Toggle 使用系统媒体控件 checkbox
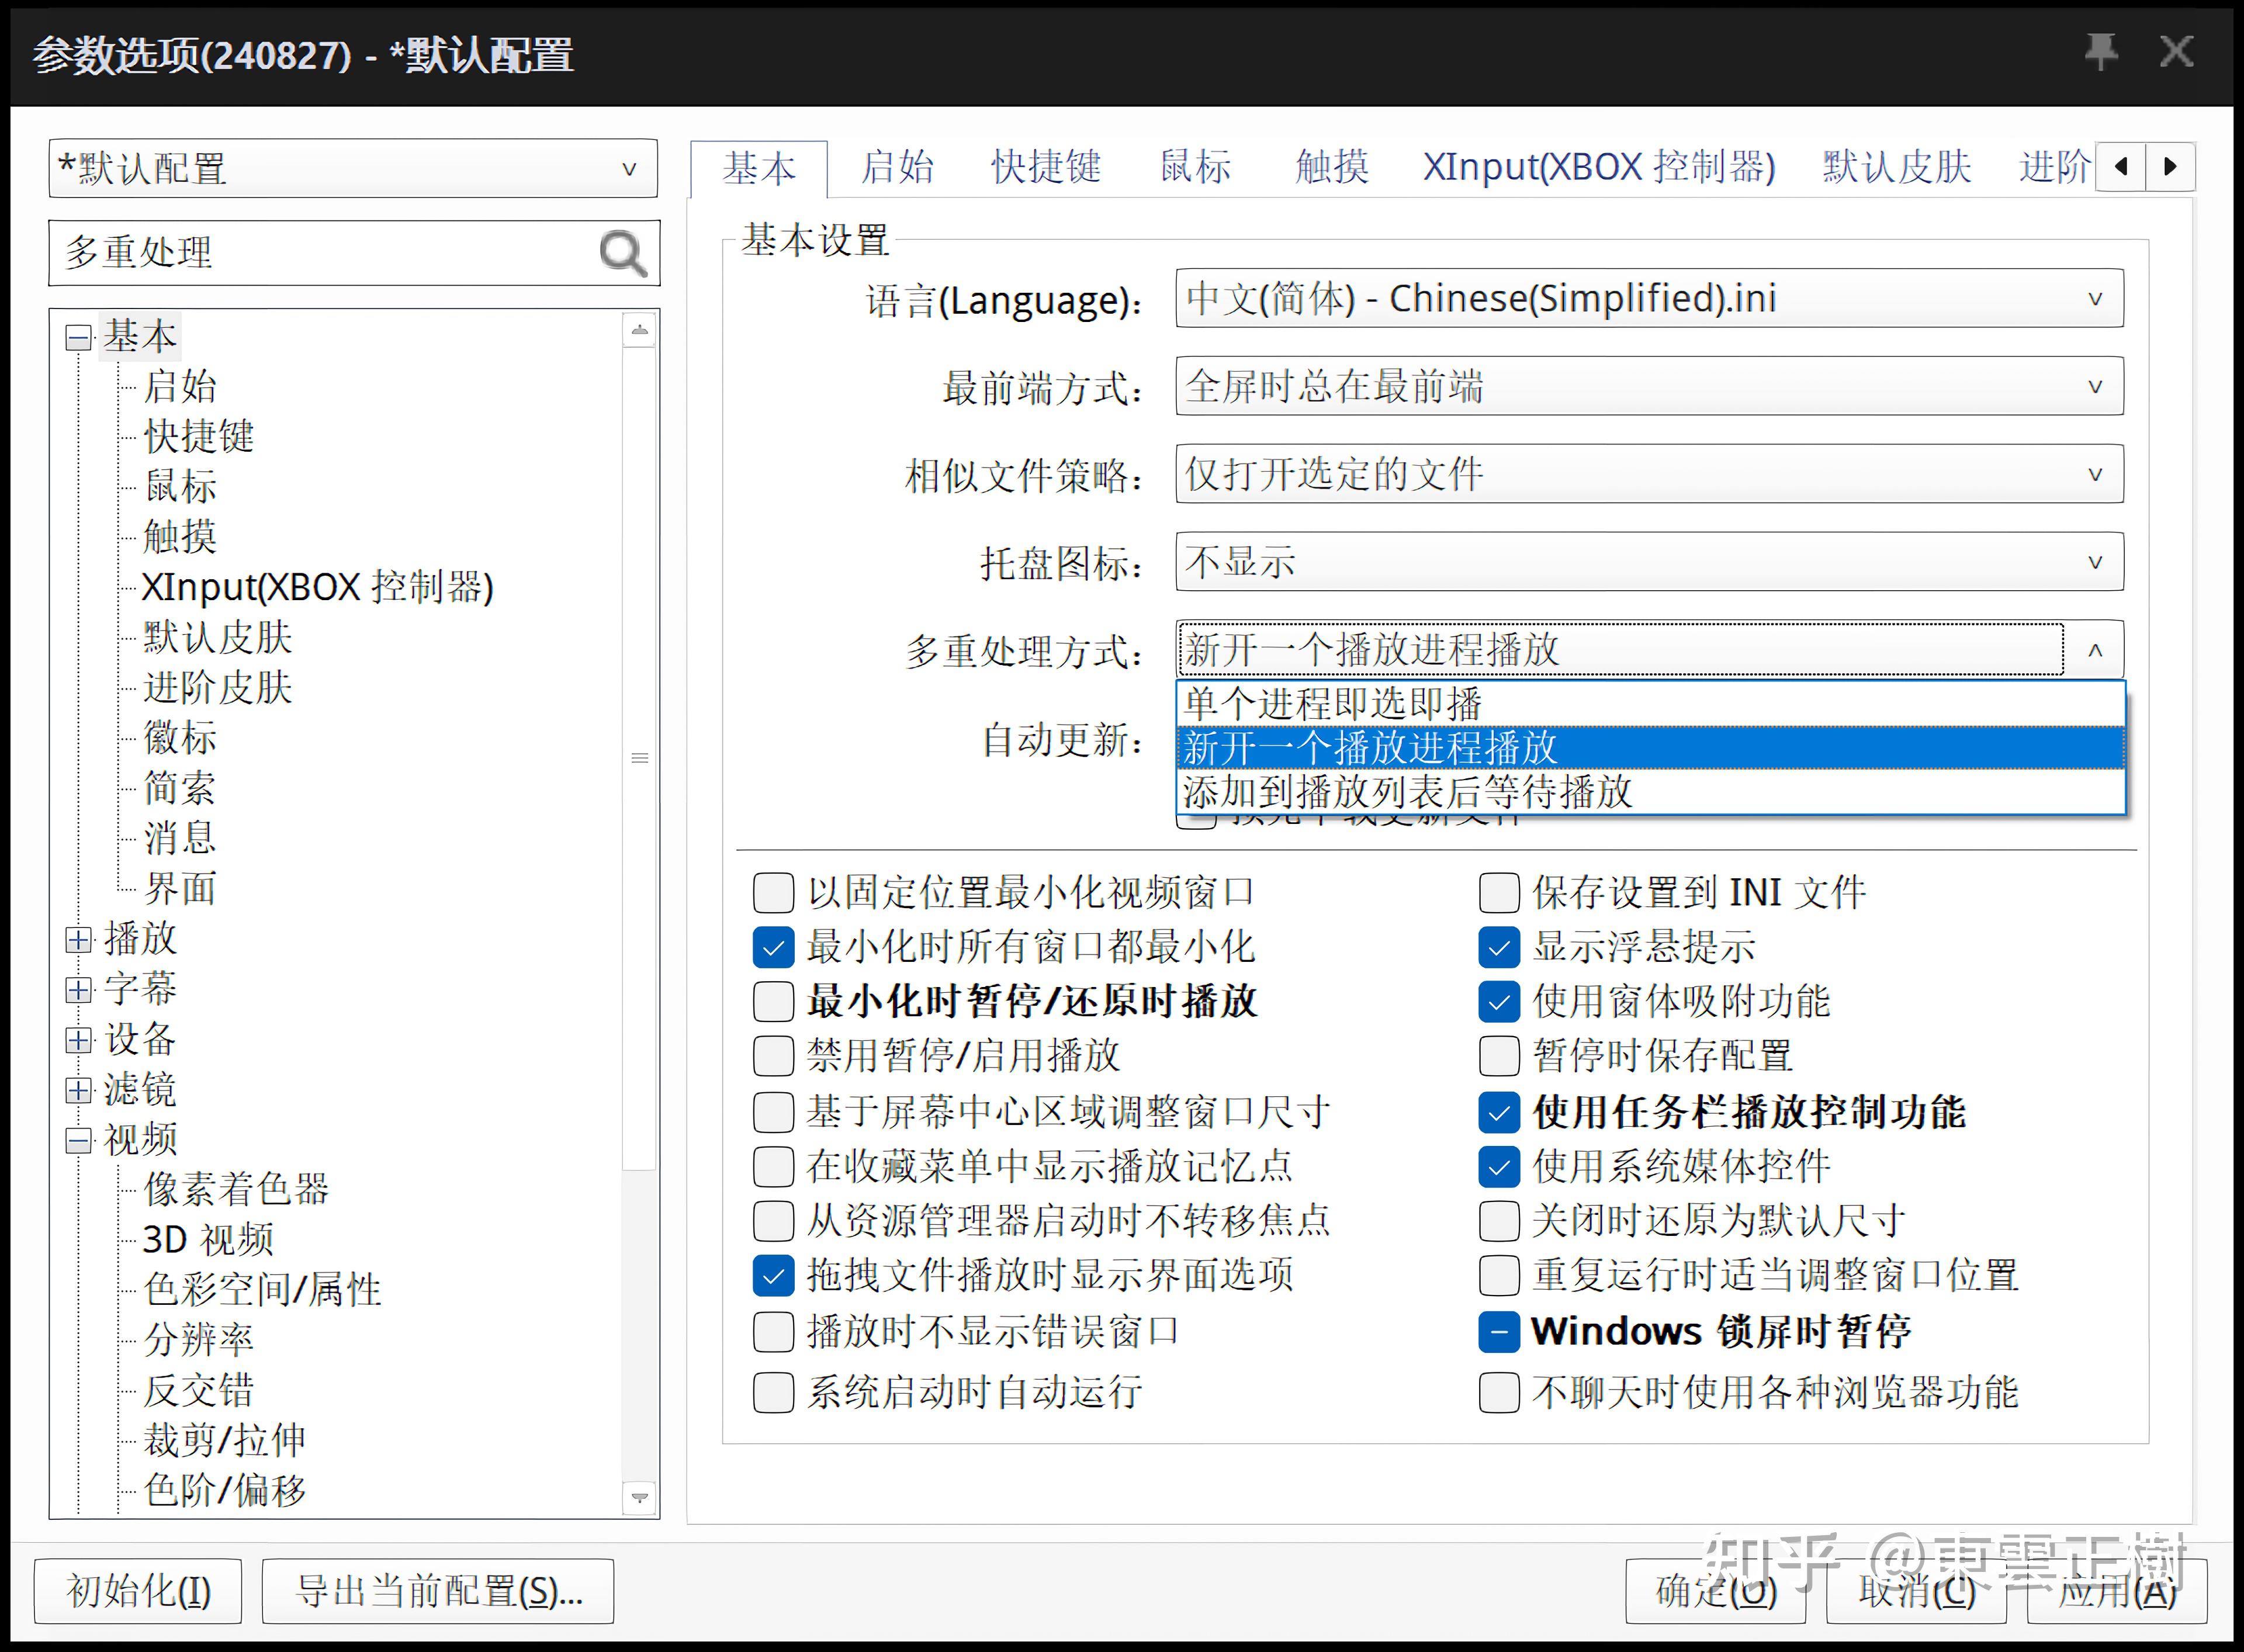 (x=1499, y=1166)
